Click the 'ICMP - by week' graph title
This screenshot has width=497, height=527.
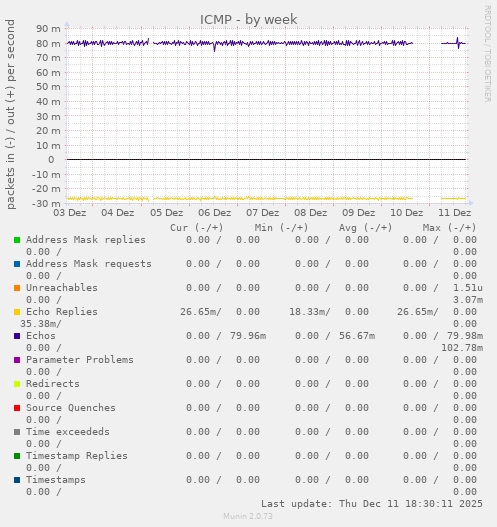tap(249, 19)
